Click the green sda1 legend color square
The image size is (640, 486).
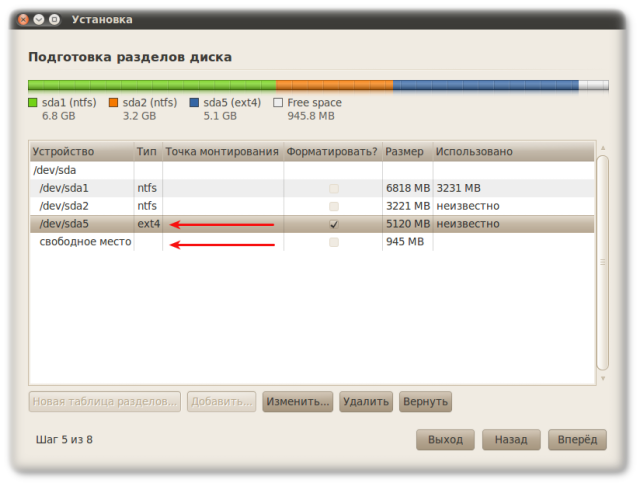pyautogui.click(x=33, y=103)
